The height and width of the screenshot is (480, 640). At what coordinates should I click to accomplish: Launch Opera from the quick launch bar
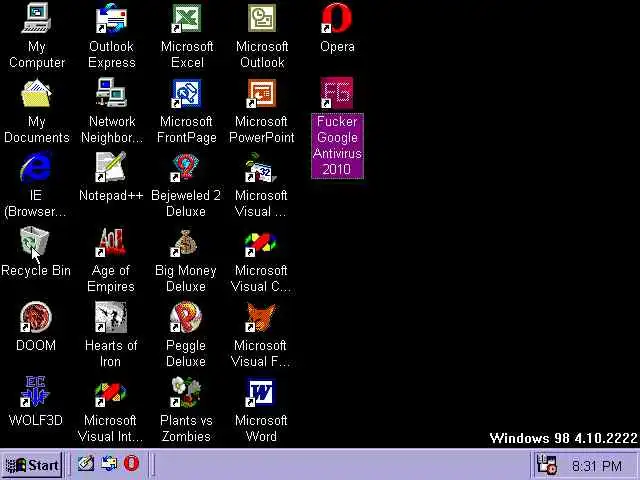coord(131,464)
